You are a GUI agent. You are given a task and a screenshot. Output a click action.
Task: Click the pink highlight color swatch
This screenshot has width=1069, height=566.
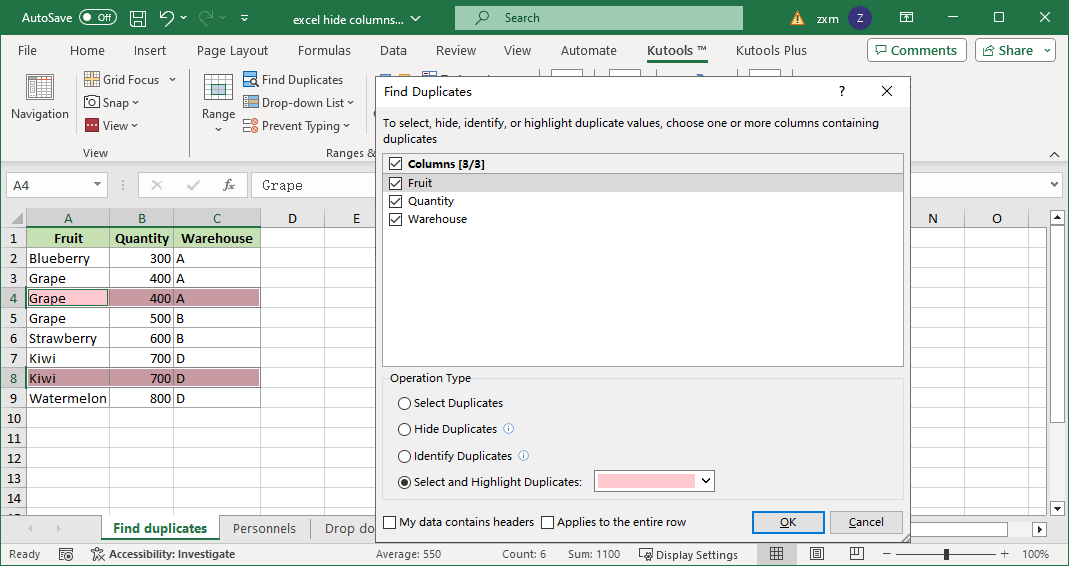tap(646, 481)
